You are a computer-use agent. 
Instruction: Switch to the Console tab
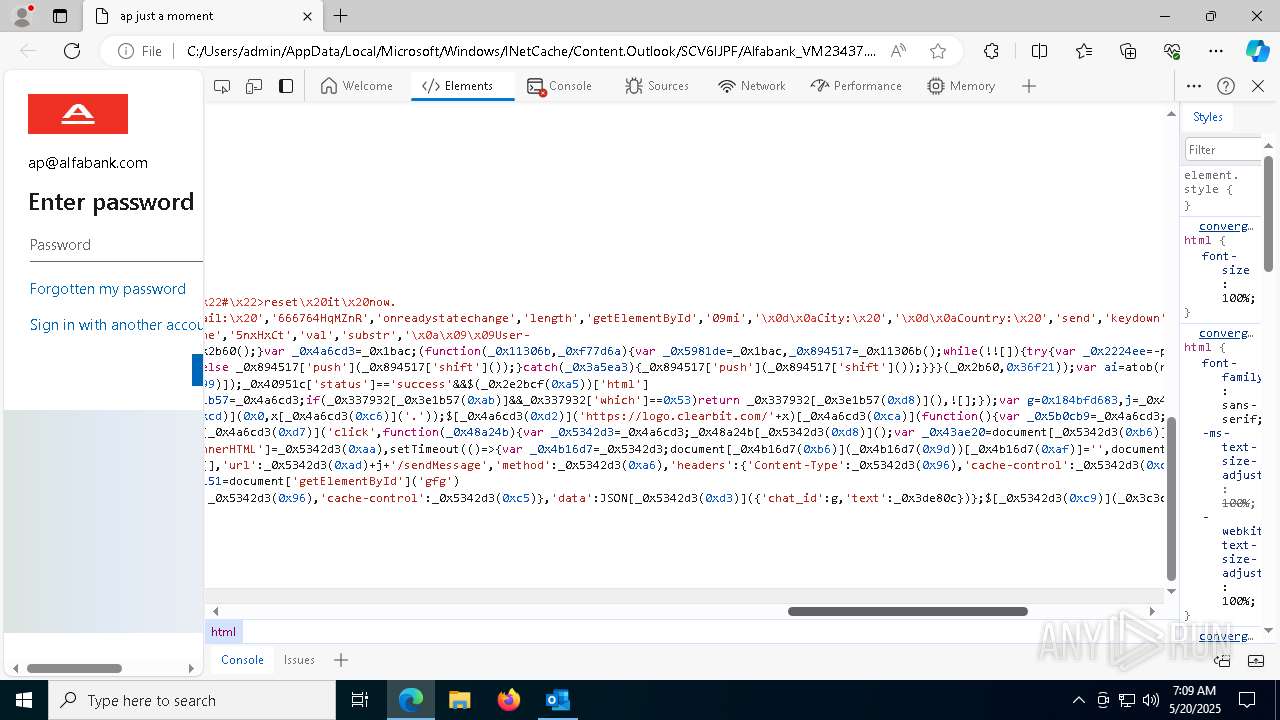[x=560, y=86]
